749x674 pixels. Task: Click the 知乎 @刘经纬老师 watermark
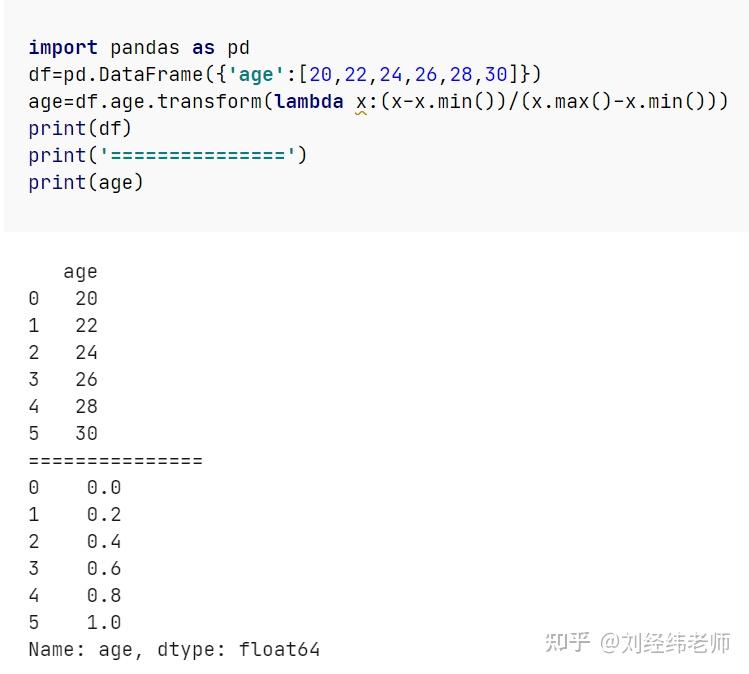638,642
